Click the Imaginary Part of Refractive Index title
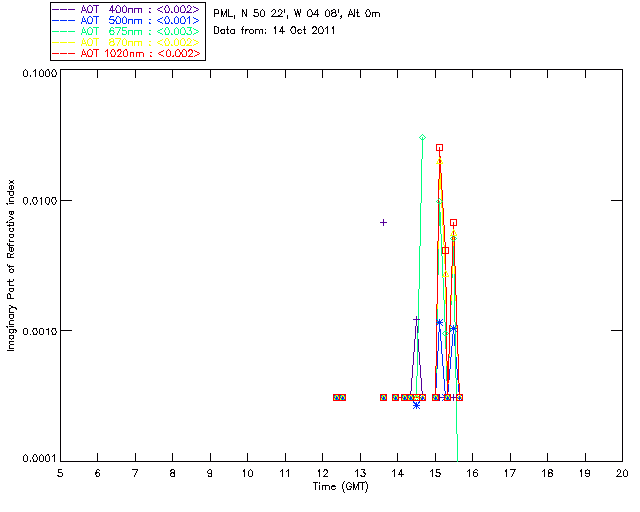This screenshot has width=640, height=512. tap(11, 265)
